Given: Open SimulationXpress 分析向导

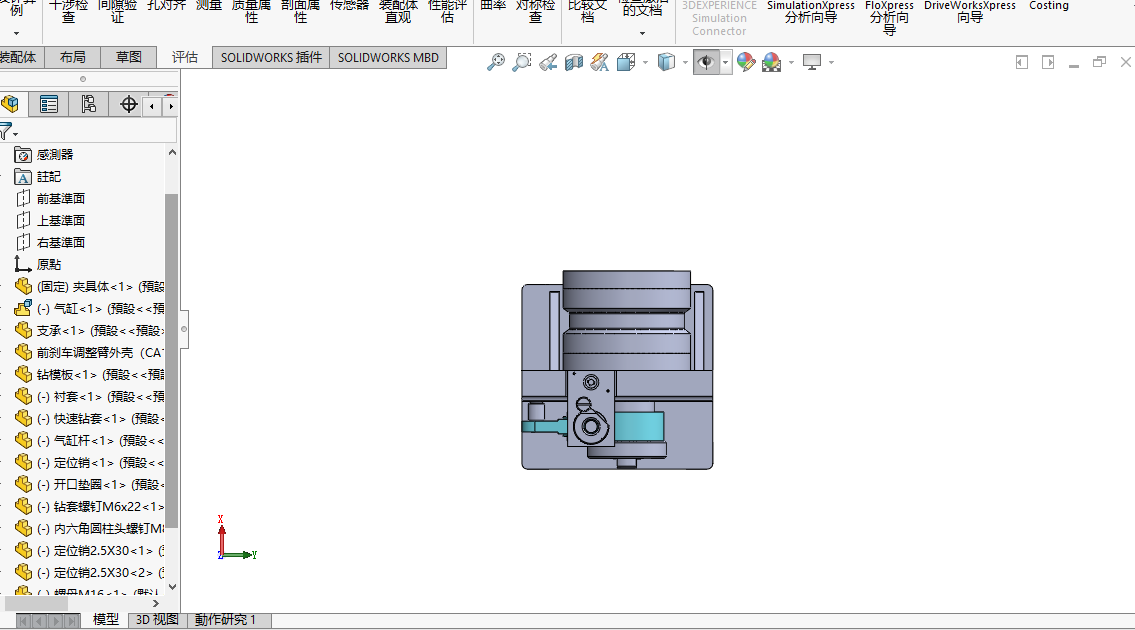Looking at the screenshot, I should pos(811,12).
